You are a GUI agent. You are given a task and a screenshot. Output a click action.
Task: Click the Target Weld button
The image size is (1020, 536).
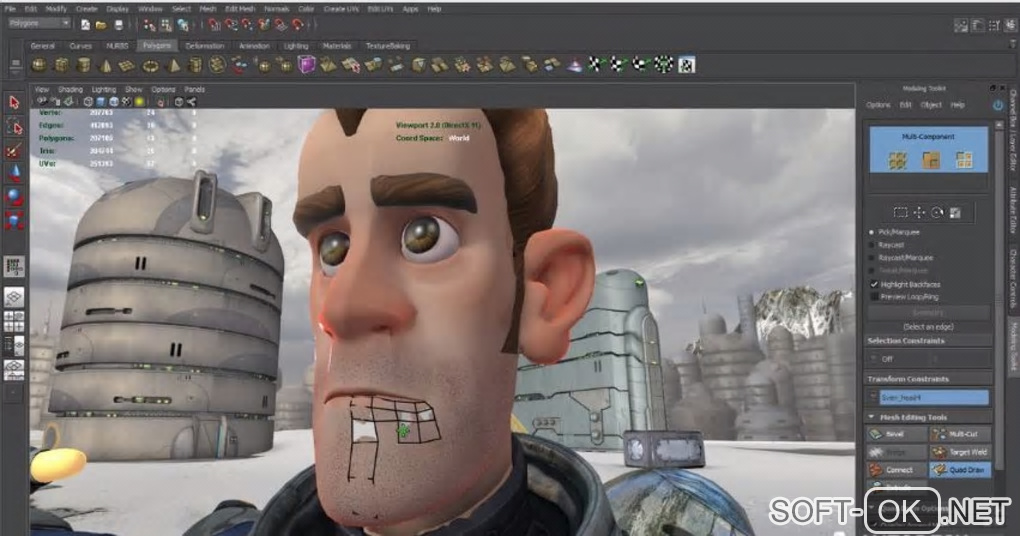960,451
